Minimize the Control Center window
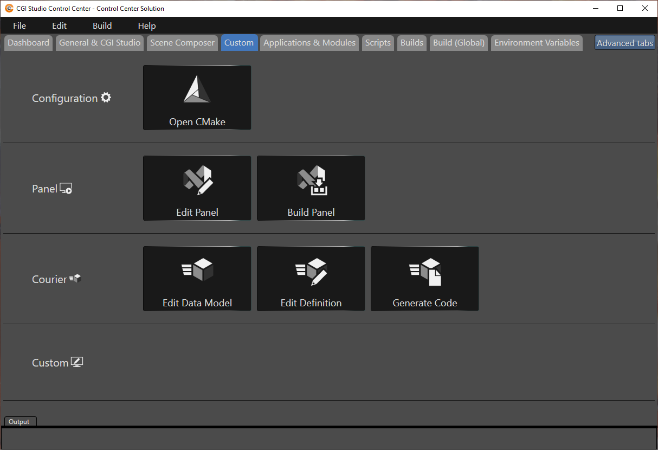This screenshot has height=450, width=658. pyautogui.click(x=595, y=8)
